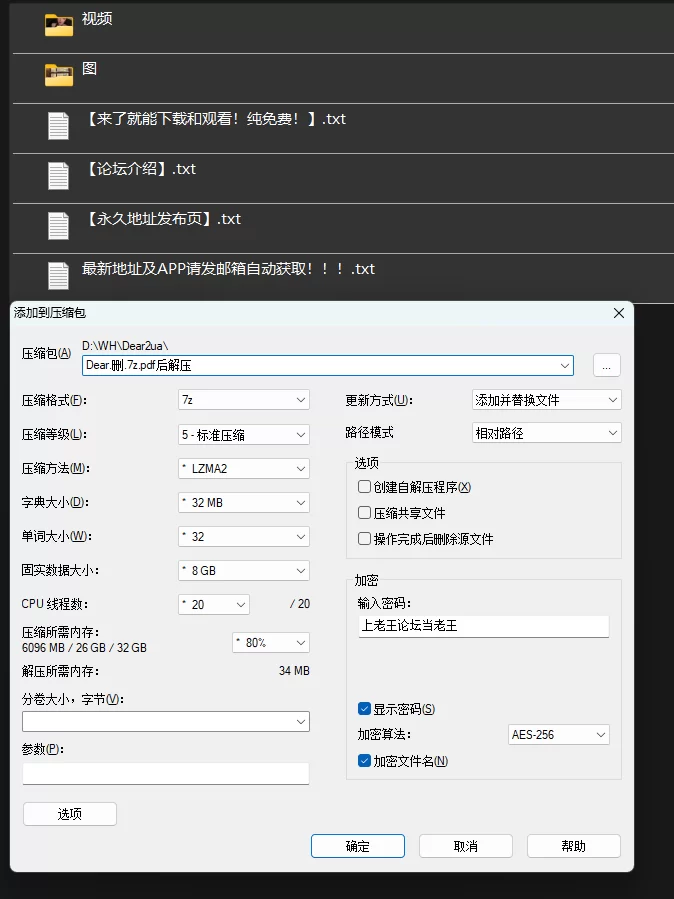Screen dimensions: 674x899
Task: Click the 取消 button
Action: pyautogui.click(x=465, y=846)
